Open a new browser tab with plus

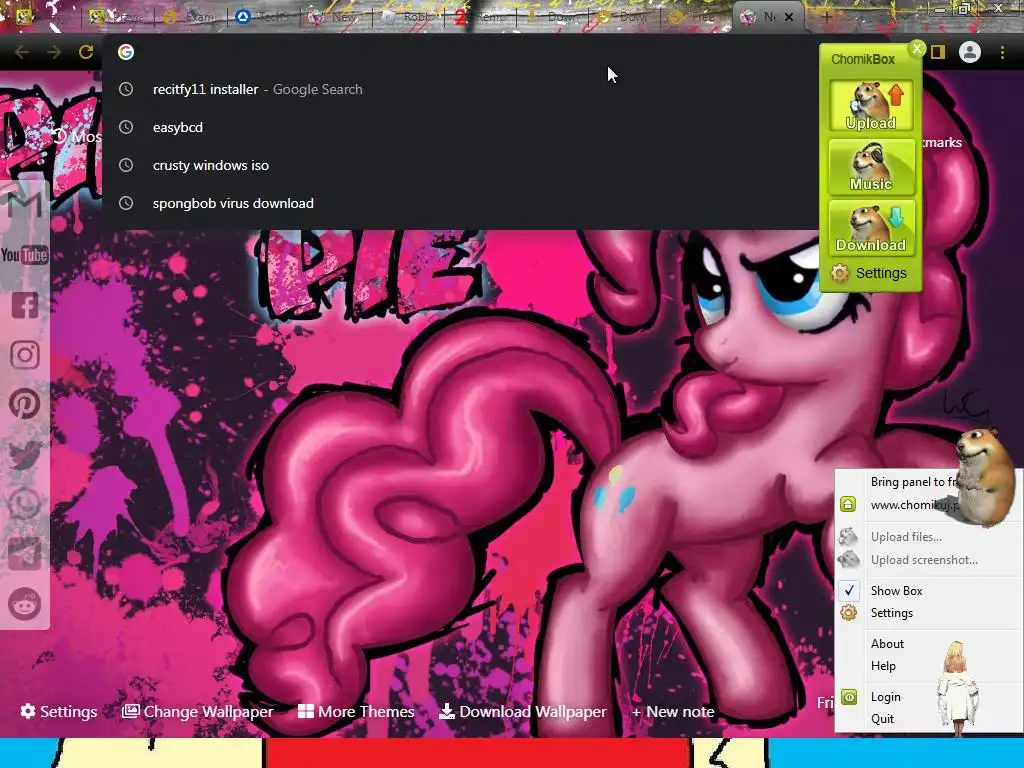click(x=827, y=17)
